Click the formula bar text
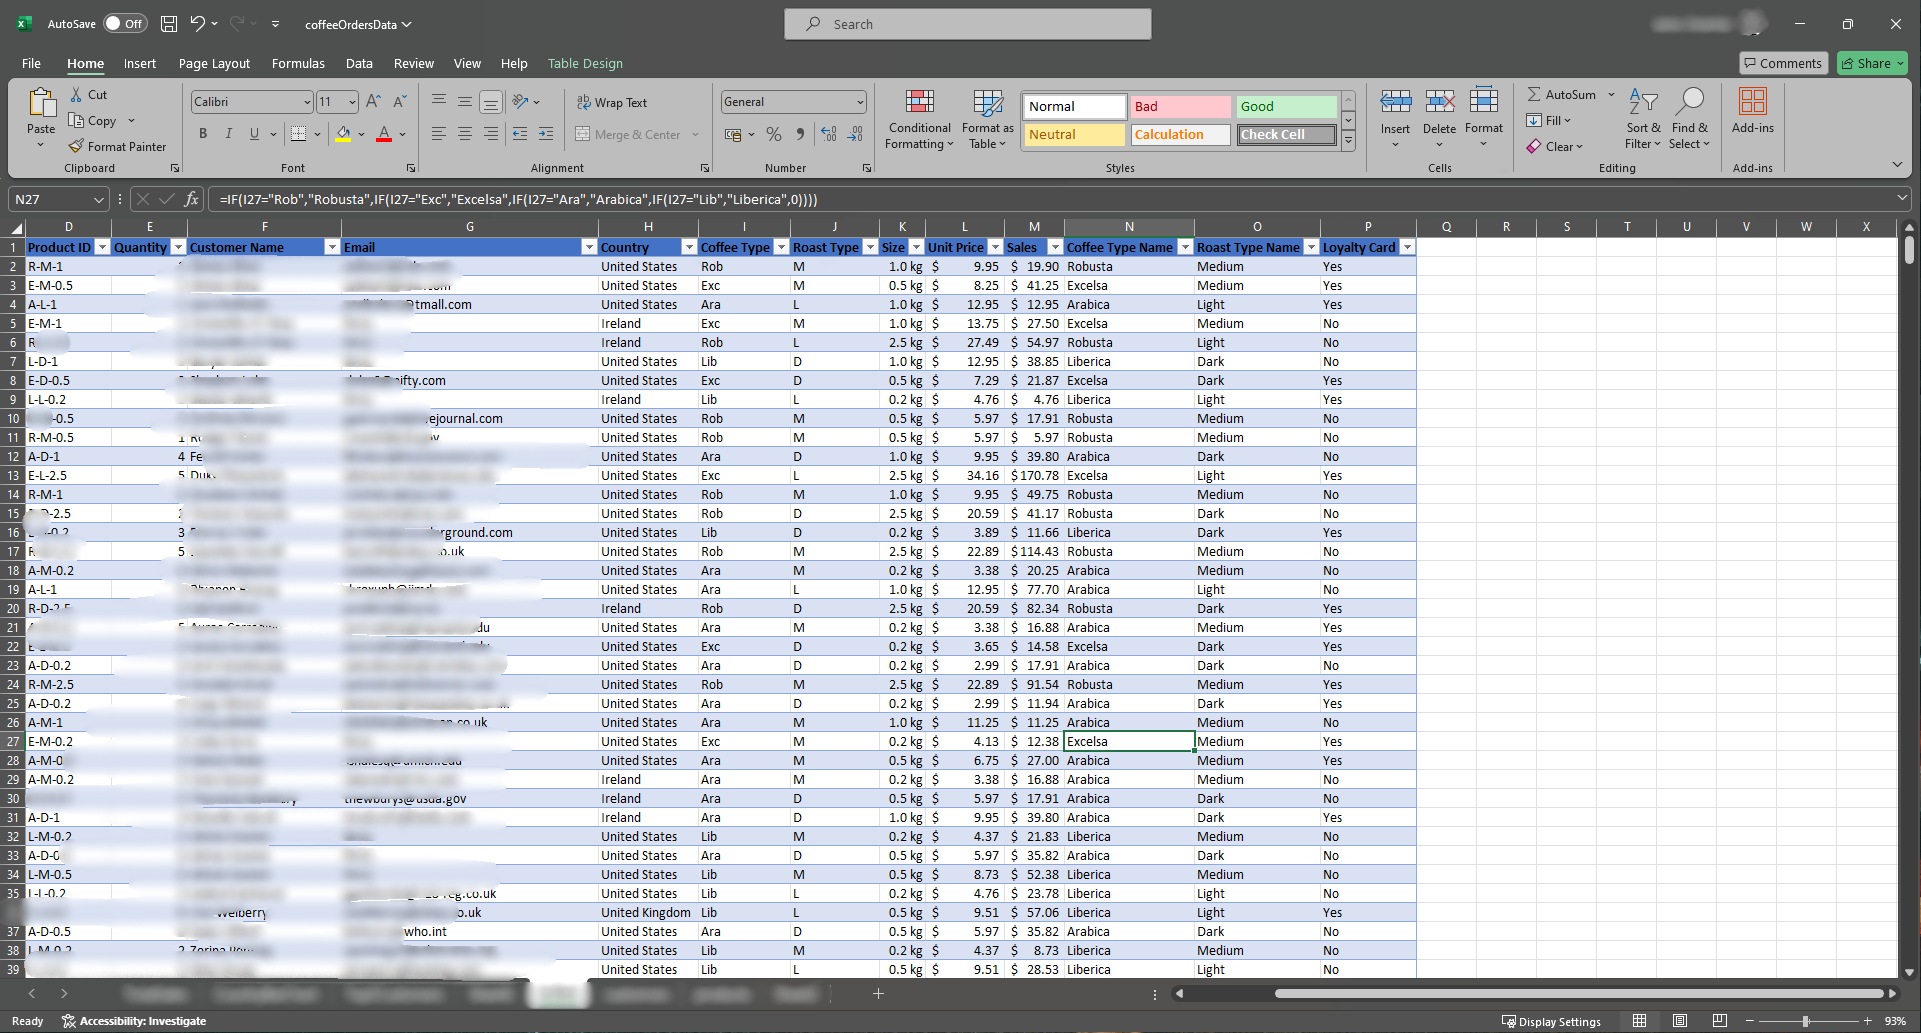Image resolution: width=1921 pixels, height=1033 pixels. coord(518,199)
